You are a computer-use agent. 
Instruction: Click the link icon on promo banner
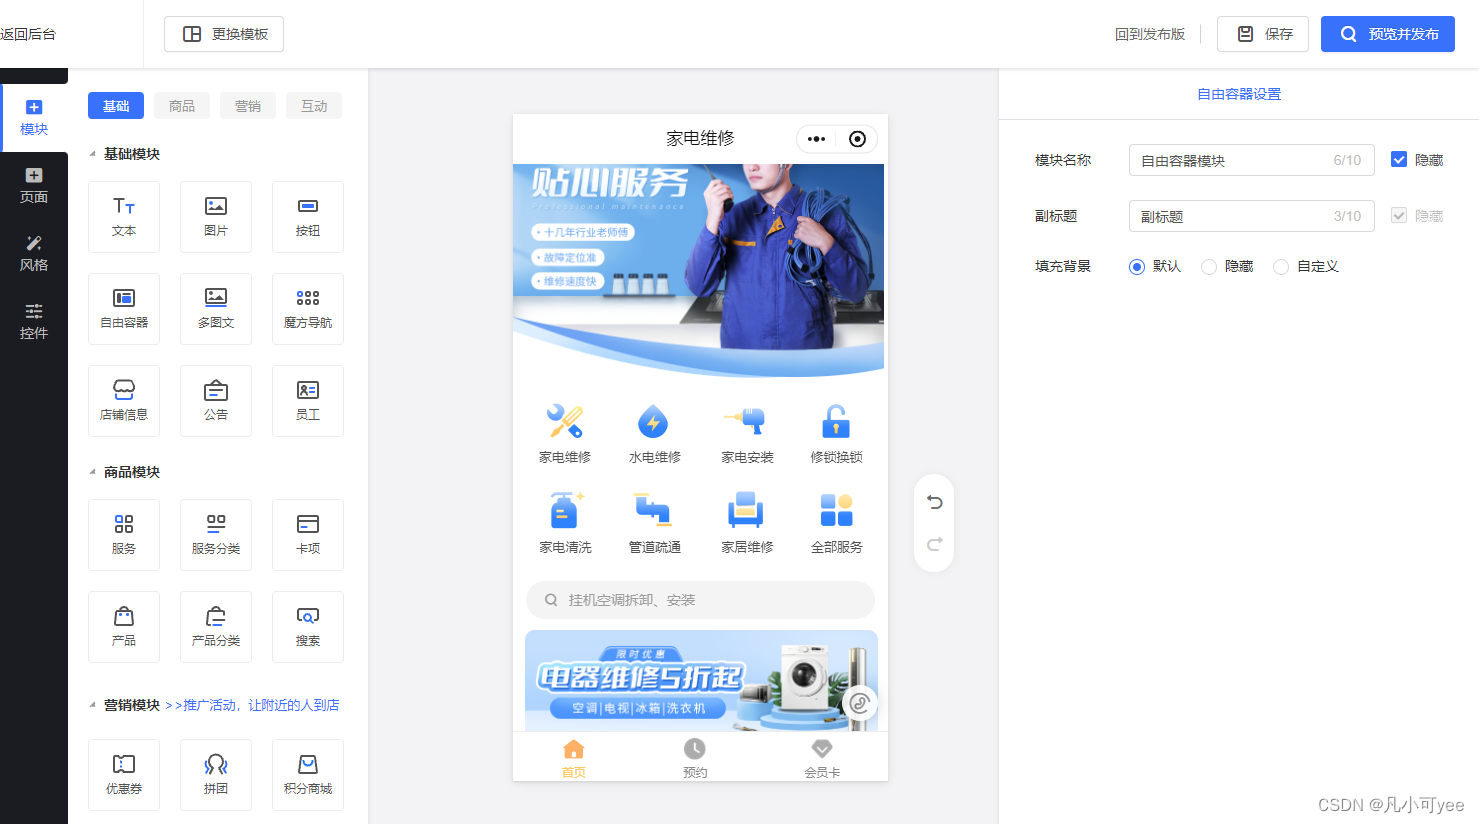pyautogui.click(x=859, y=704)
